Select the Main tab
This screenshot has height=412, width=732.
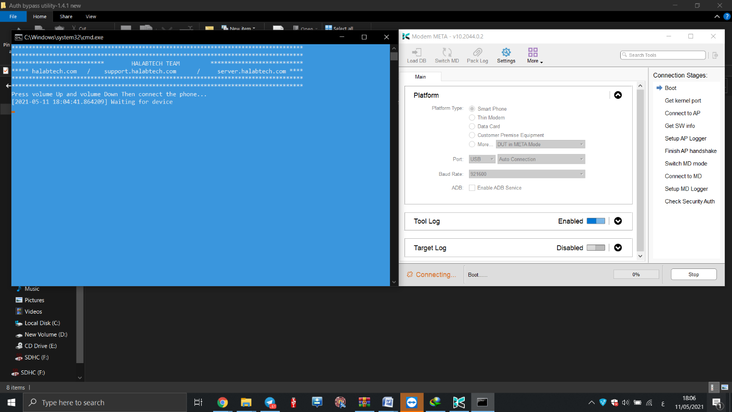pos(420,77)
